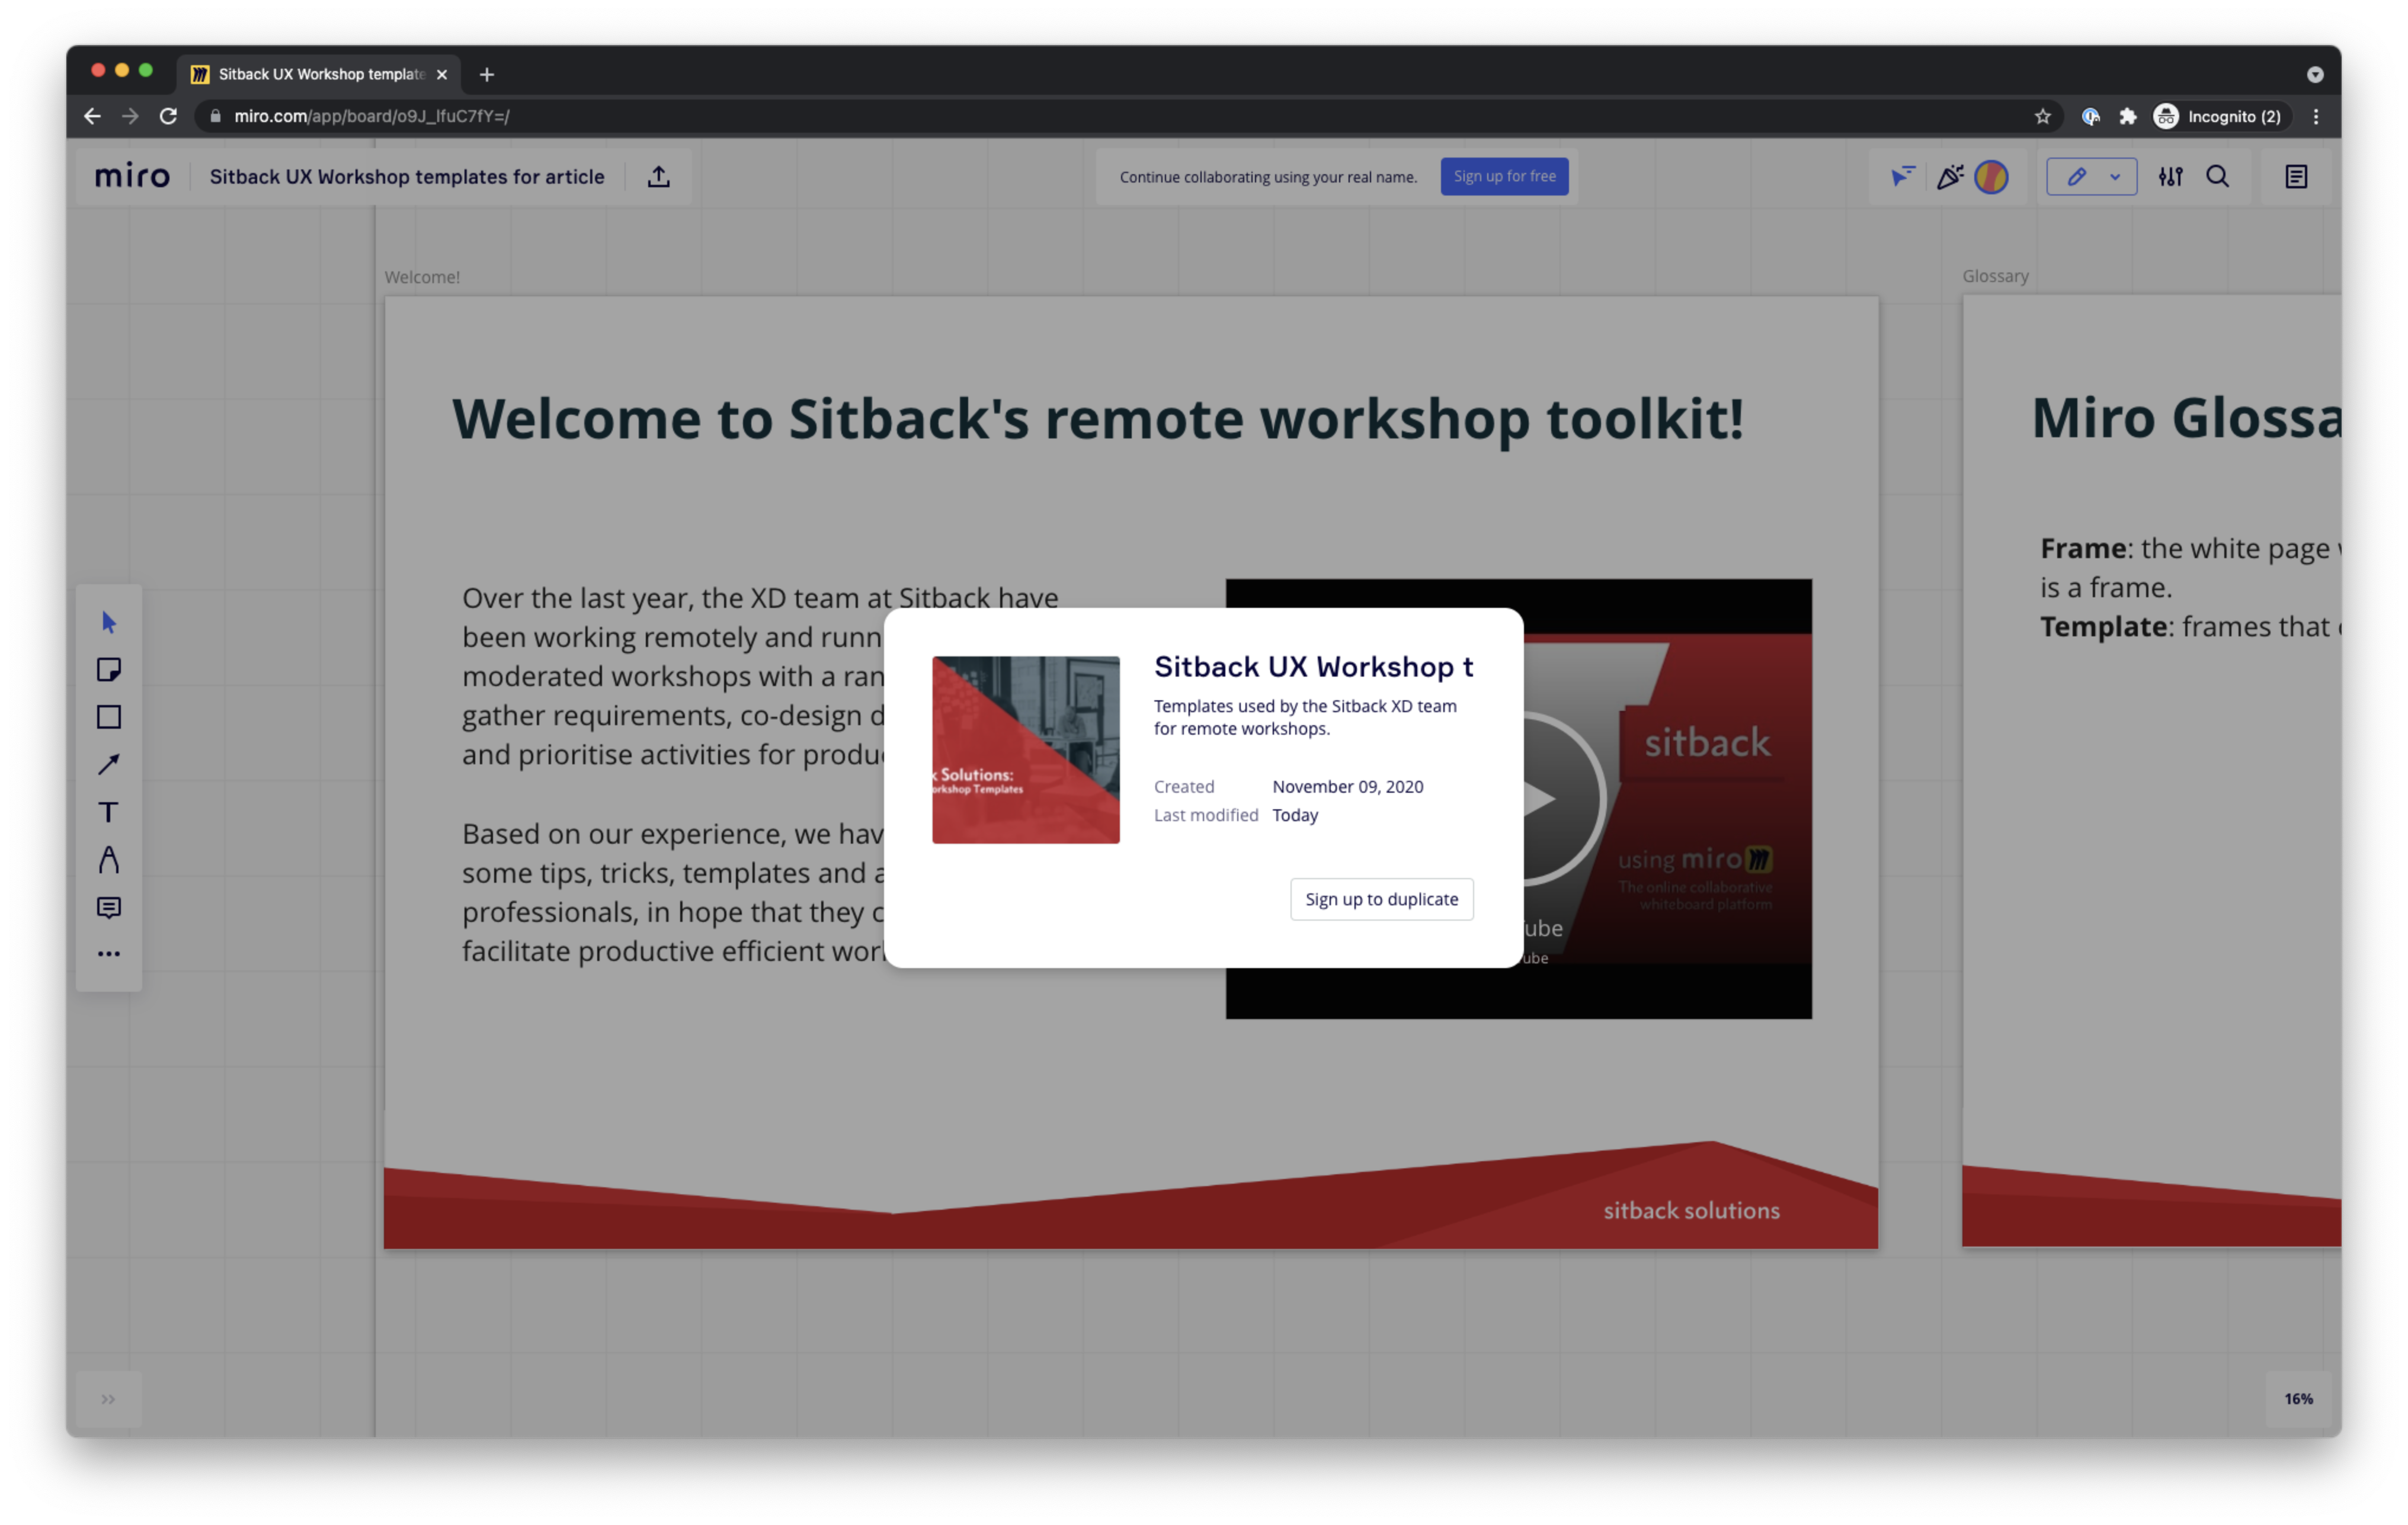Open the board search magnifier
The width and height of the screenshot is (2408, 1525).
2218,177
